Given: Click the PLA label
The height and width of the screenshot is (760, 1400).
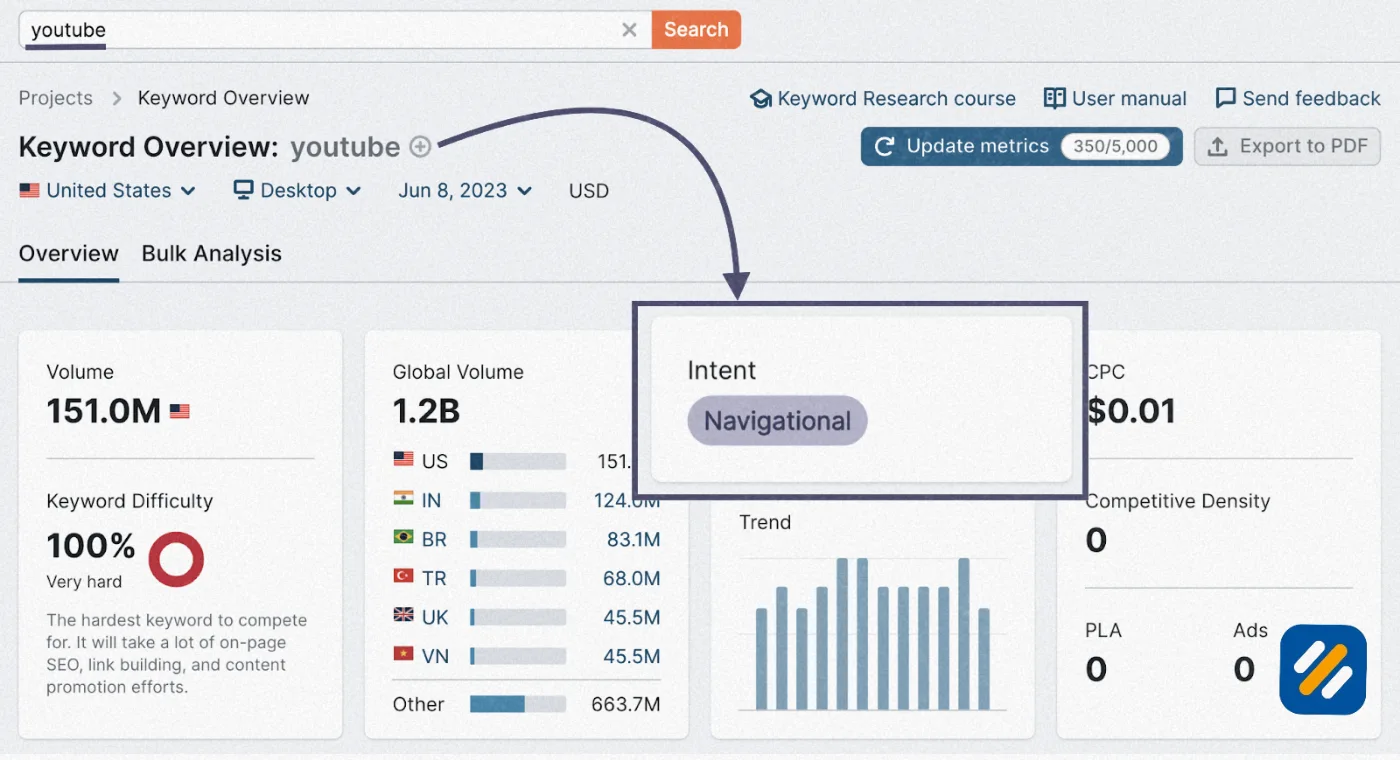Looking at the screenshot, I should pos(1104,630).
